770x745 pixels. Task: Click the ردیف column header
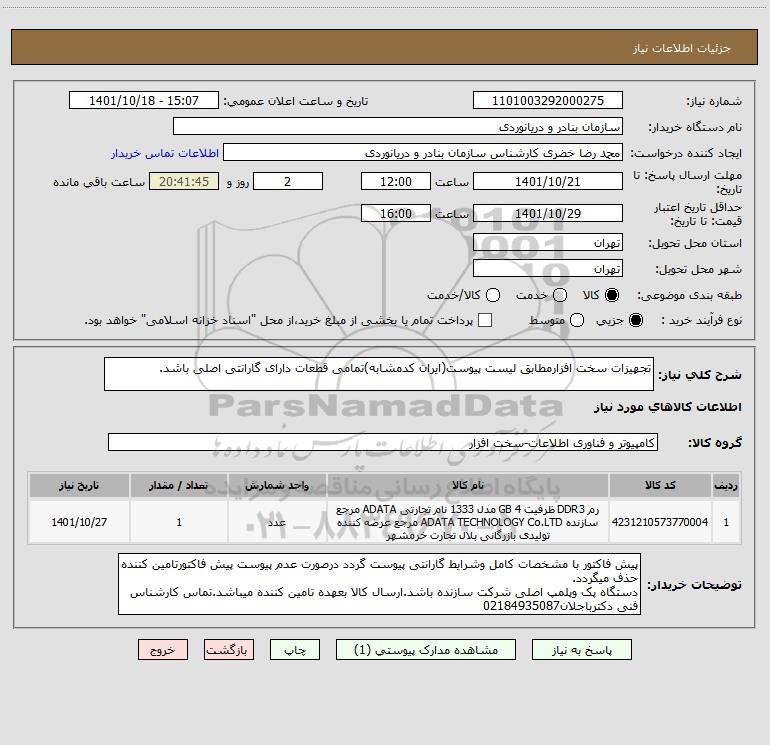726,485
